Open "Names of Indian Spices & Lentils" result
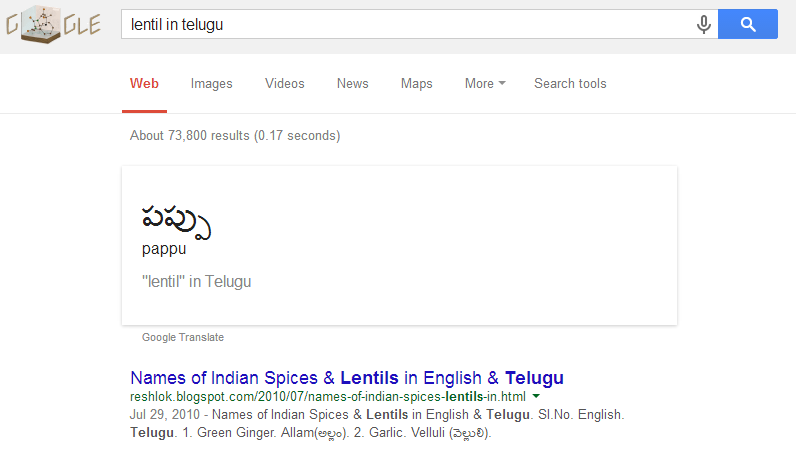The height and width of the screenshot is (454, 796). tap(347, 378)
